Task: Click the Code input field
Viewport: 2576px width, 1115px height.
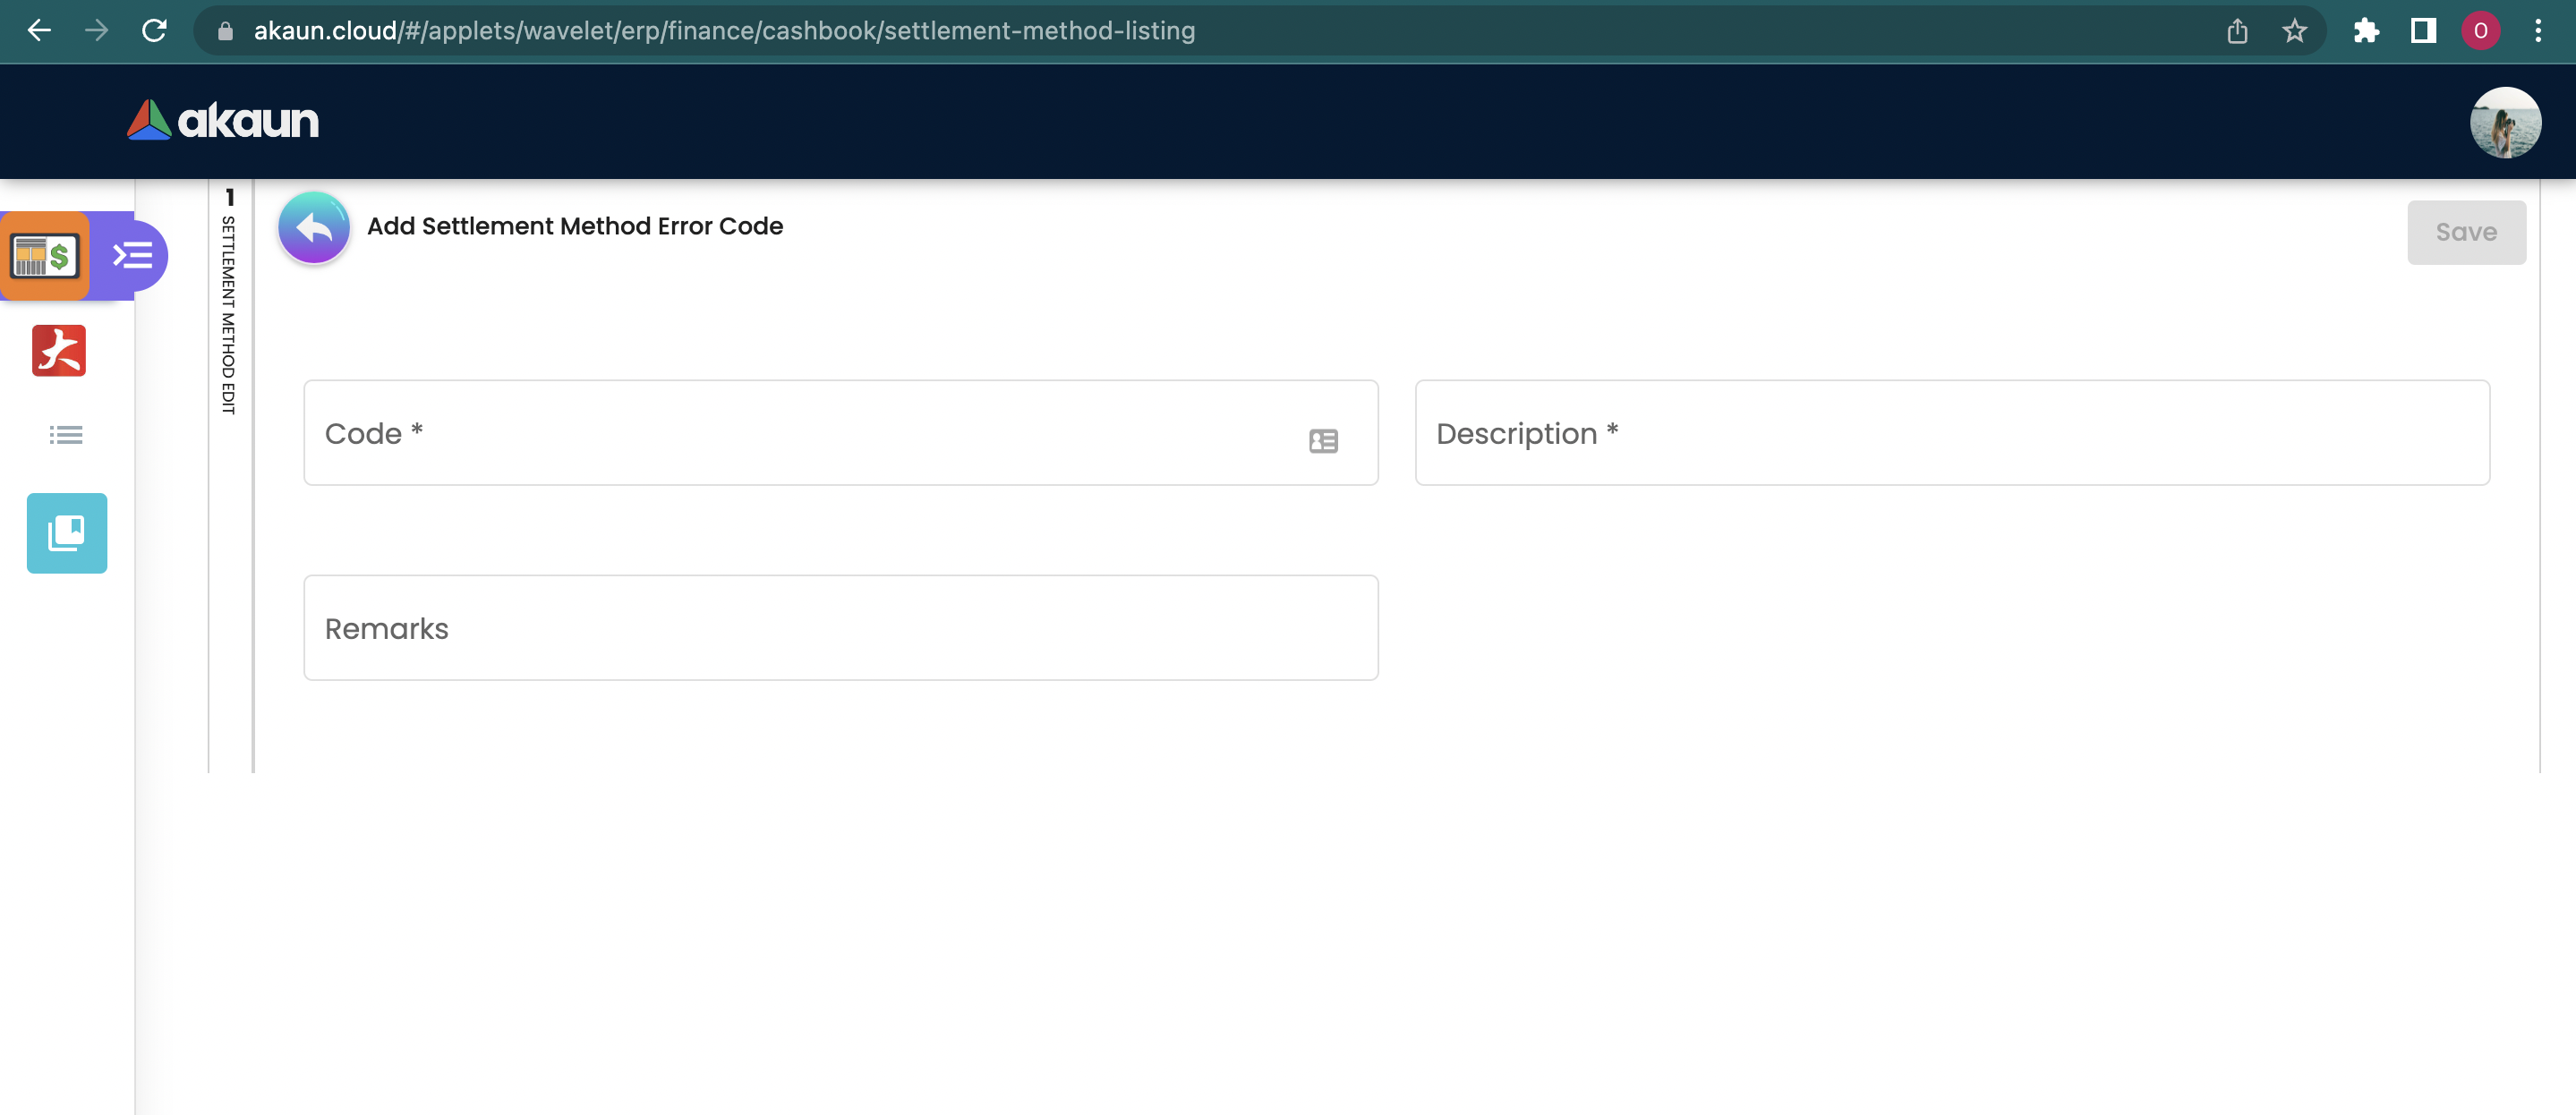Action: point(800,433)
